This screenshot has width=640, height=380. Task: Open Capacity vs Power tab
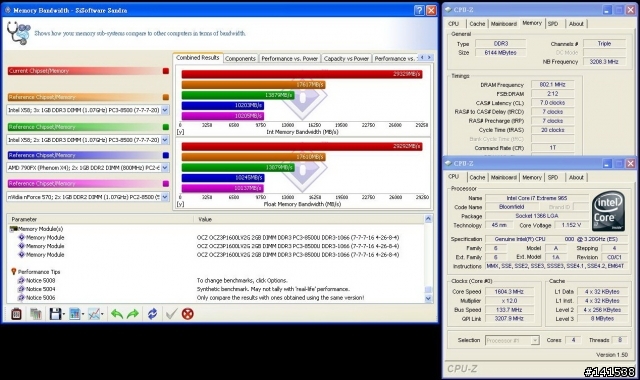tap(346, 58)
